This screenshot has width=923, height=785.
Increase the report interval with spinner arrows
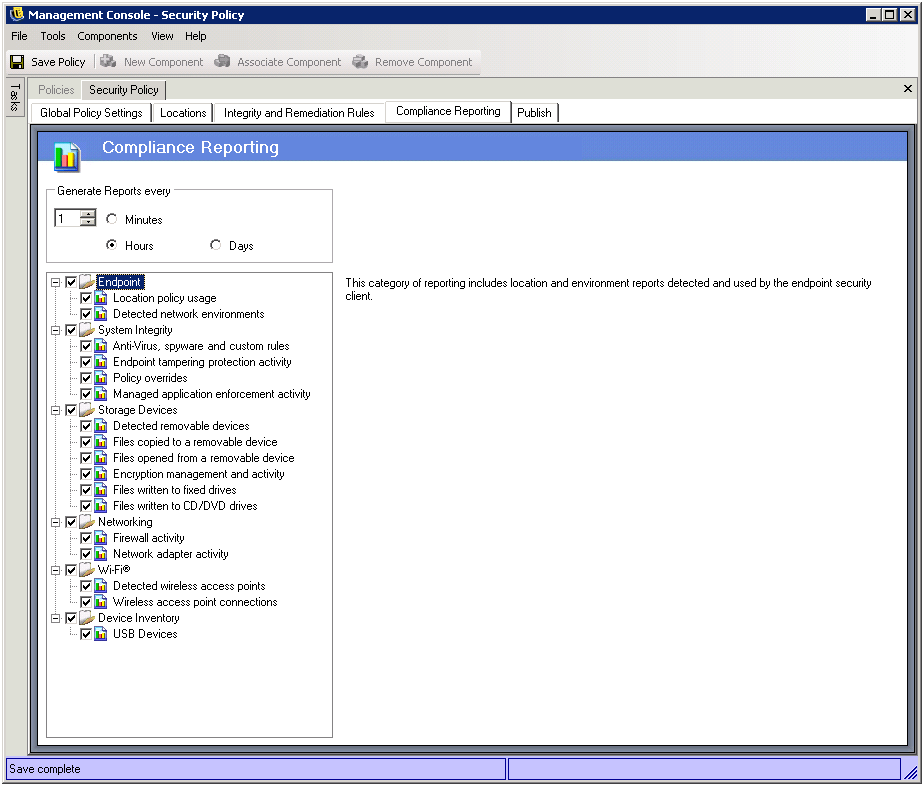coord(88,214)
